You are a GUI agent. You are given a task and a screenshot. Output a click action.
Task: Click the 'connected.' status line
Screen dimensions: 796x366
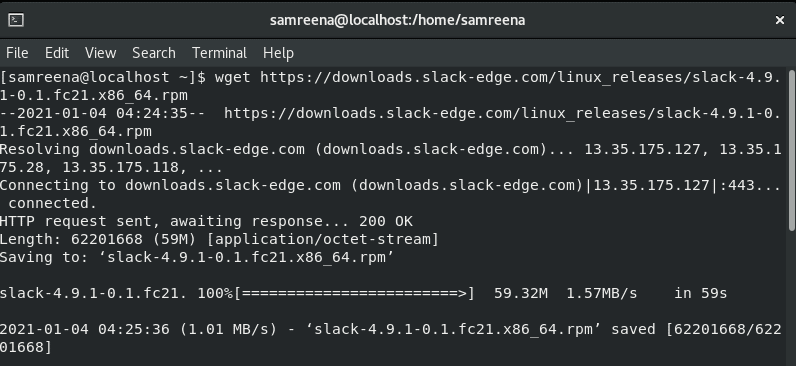pos(52,204)
